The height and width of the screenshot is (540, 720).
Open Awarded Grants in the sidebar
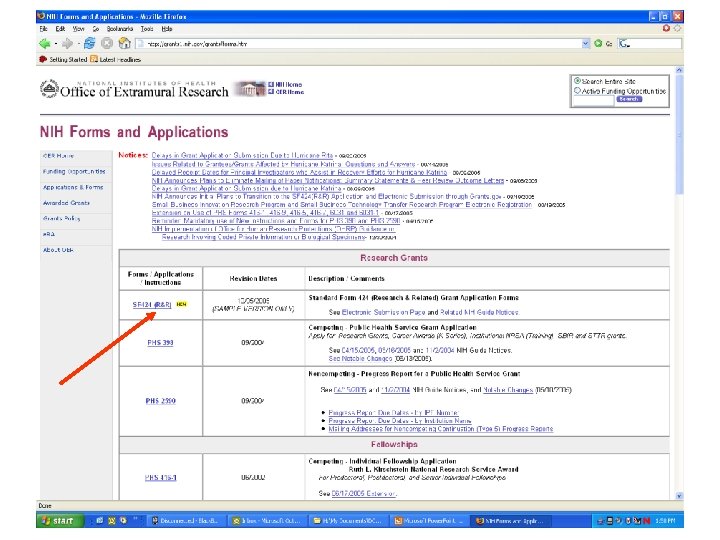66,202
